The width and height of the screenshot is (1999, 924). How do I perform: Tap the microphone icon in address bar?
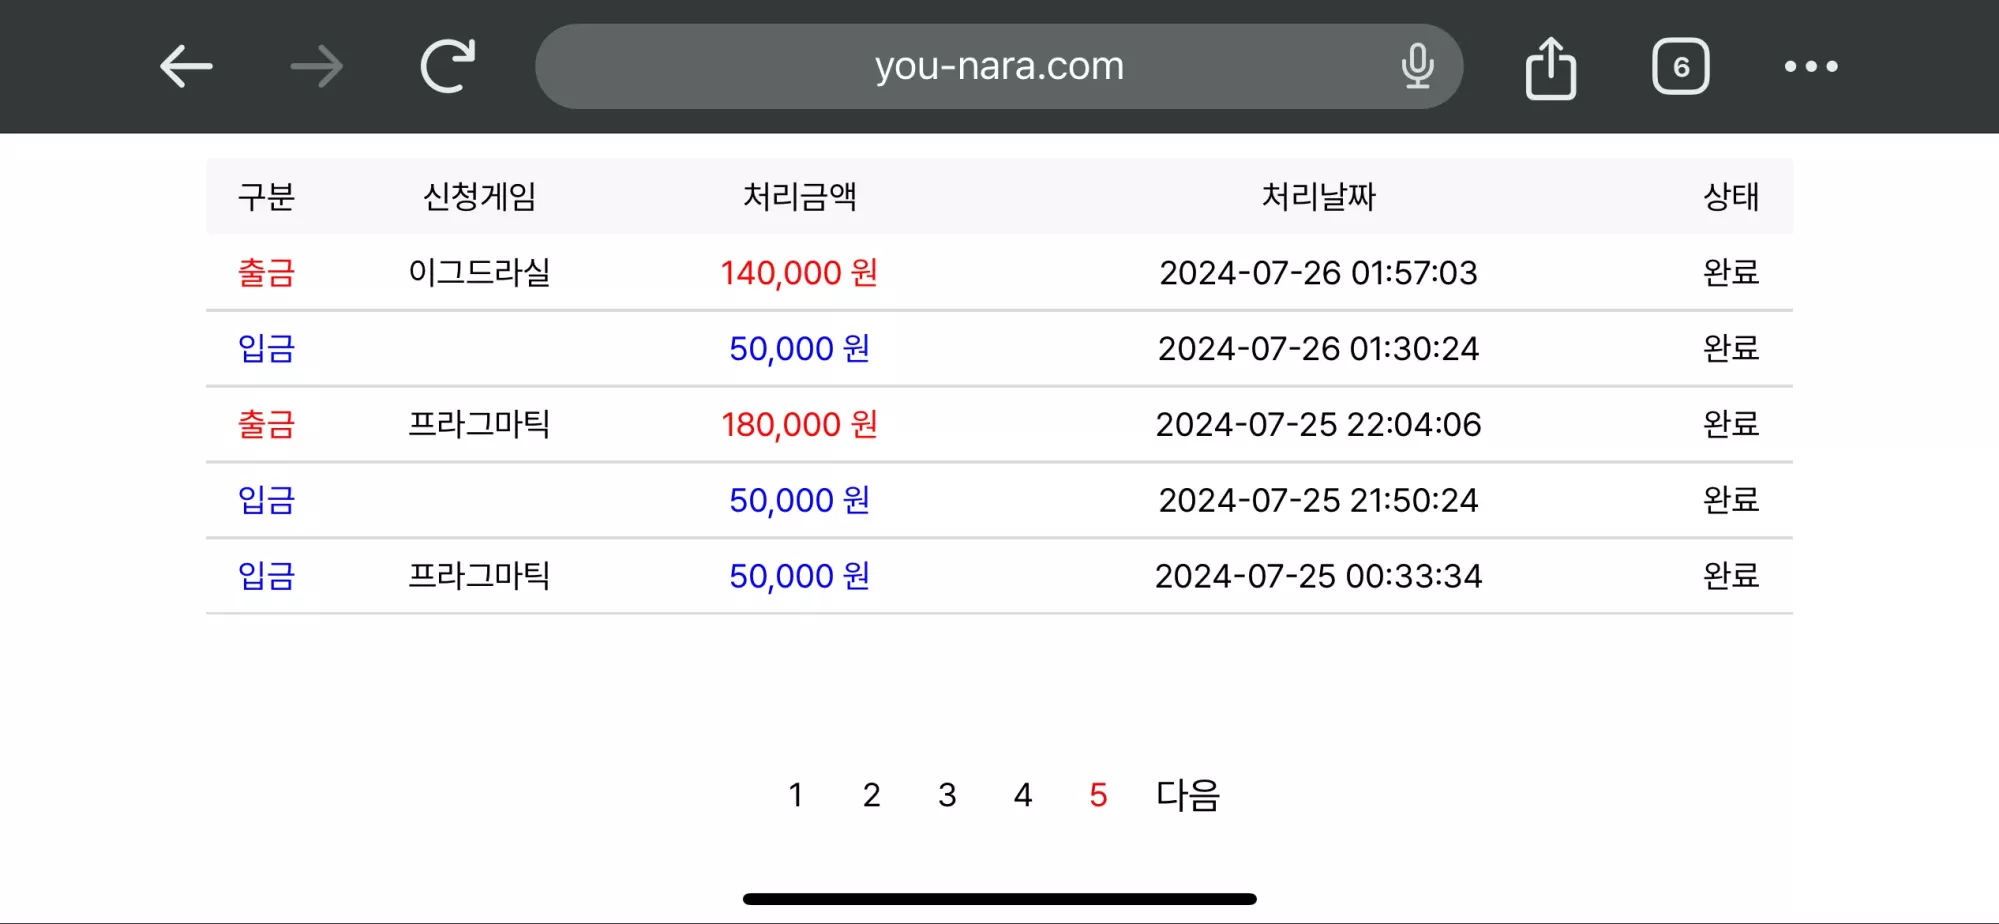click(1417, 66)
